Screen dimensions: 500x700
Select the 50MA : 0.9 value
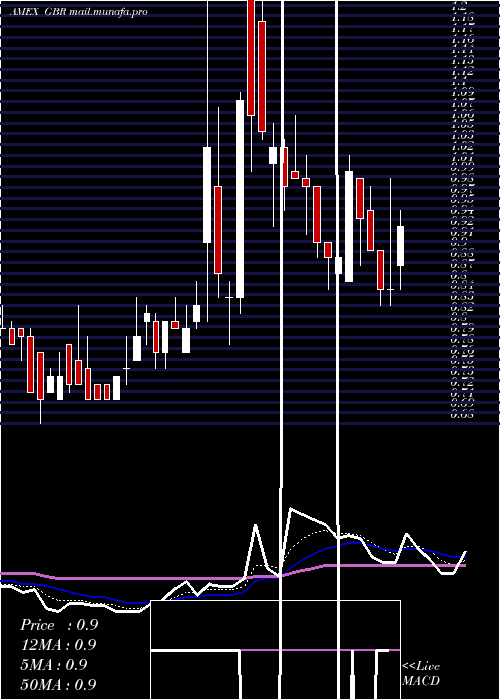58,684
